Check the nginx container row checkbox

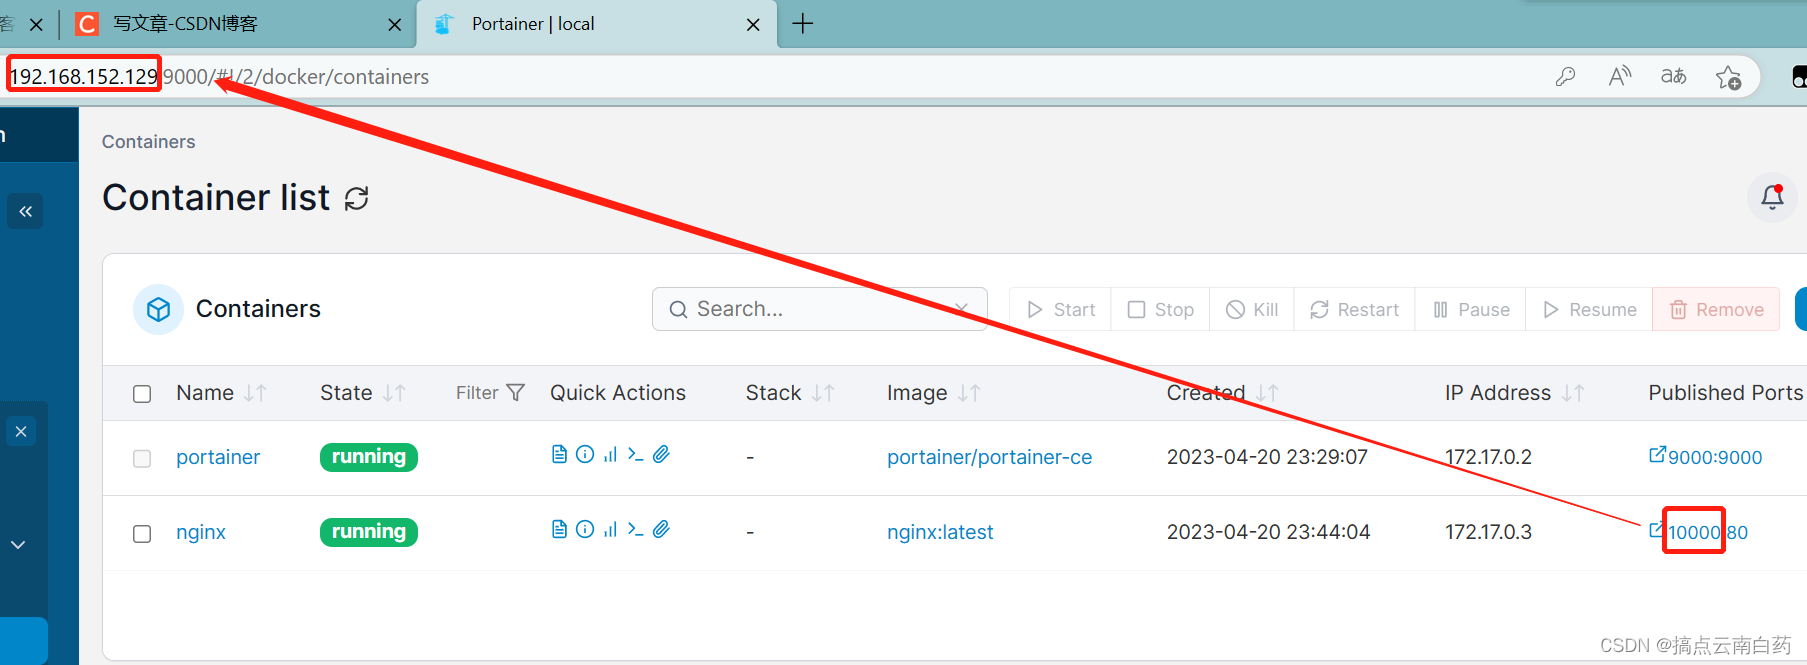coord(142,534)
